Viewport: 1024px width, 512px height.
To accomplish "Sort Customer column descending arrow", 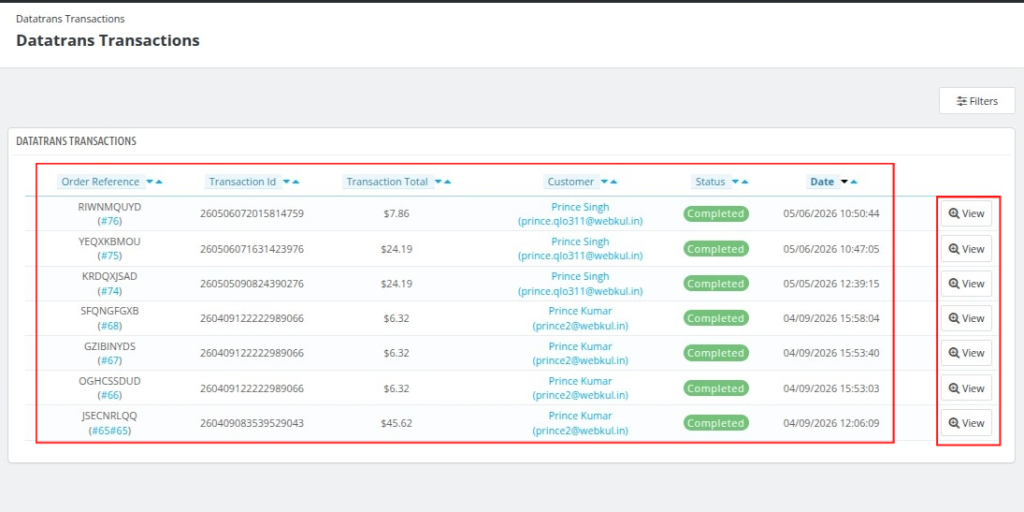I will tap(604, 182).
